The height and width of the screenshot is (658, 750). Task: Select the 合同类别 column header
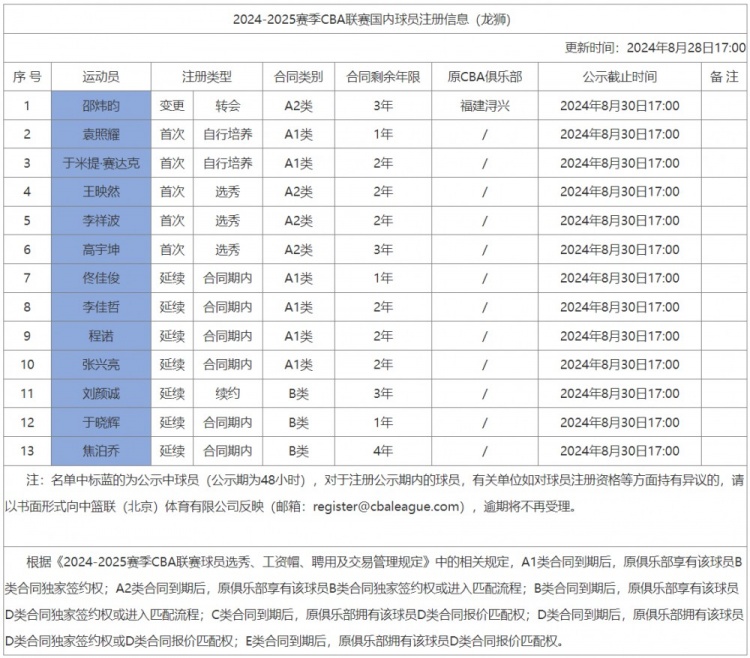coord(298,77)
